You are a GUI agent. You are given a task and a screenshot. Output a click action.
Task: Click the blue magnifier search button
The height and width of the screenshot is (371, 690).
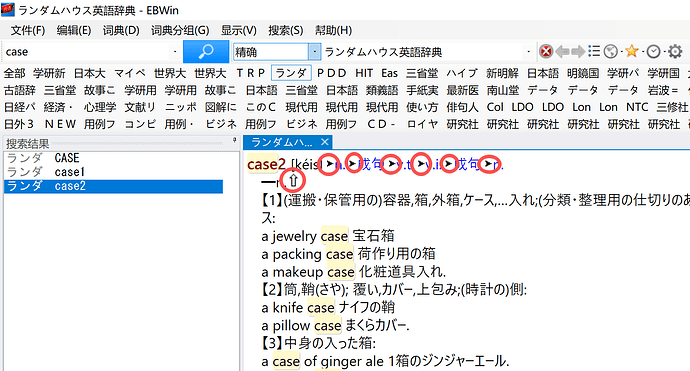point(206,51)
